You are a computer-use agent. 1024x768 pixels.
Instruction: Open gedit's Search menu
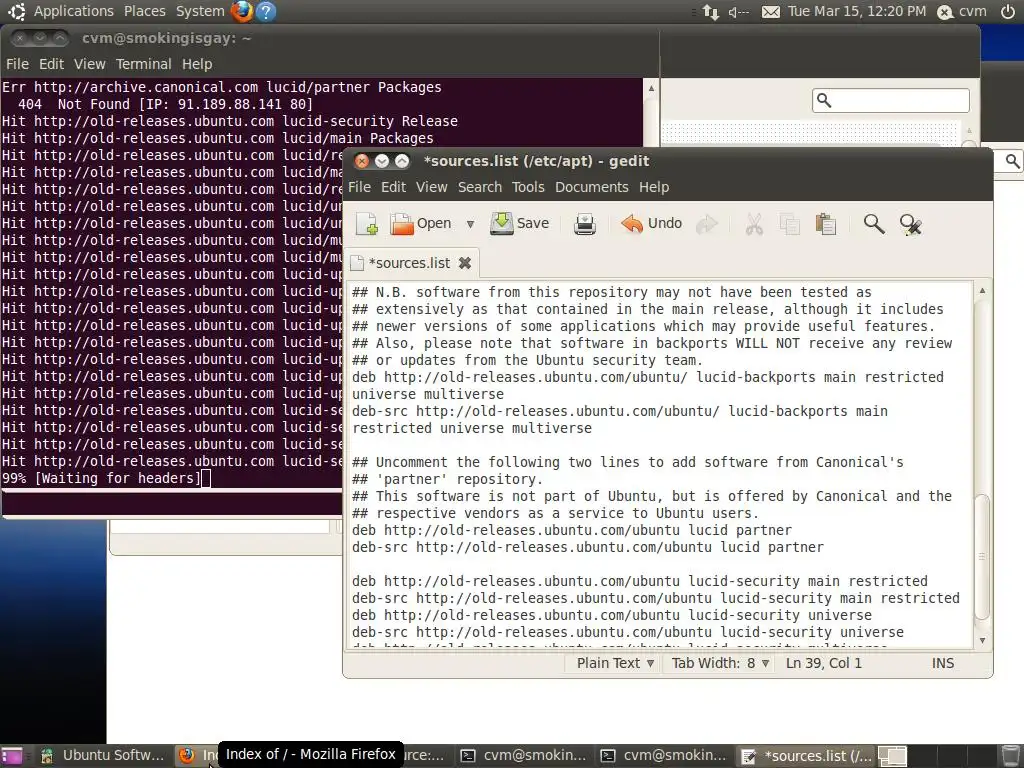pyautogui.click(x=480, y=187)
